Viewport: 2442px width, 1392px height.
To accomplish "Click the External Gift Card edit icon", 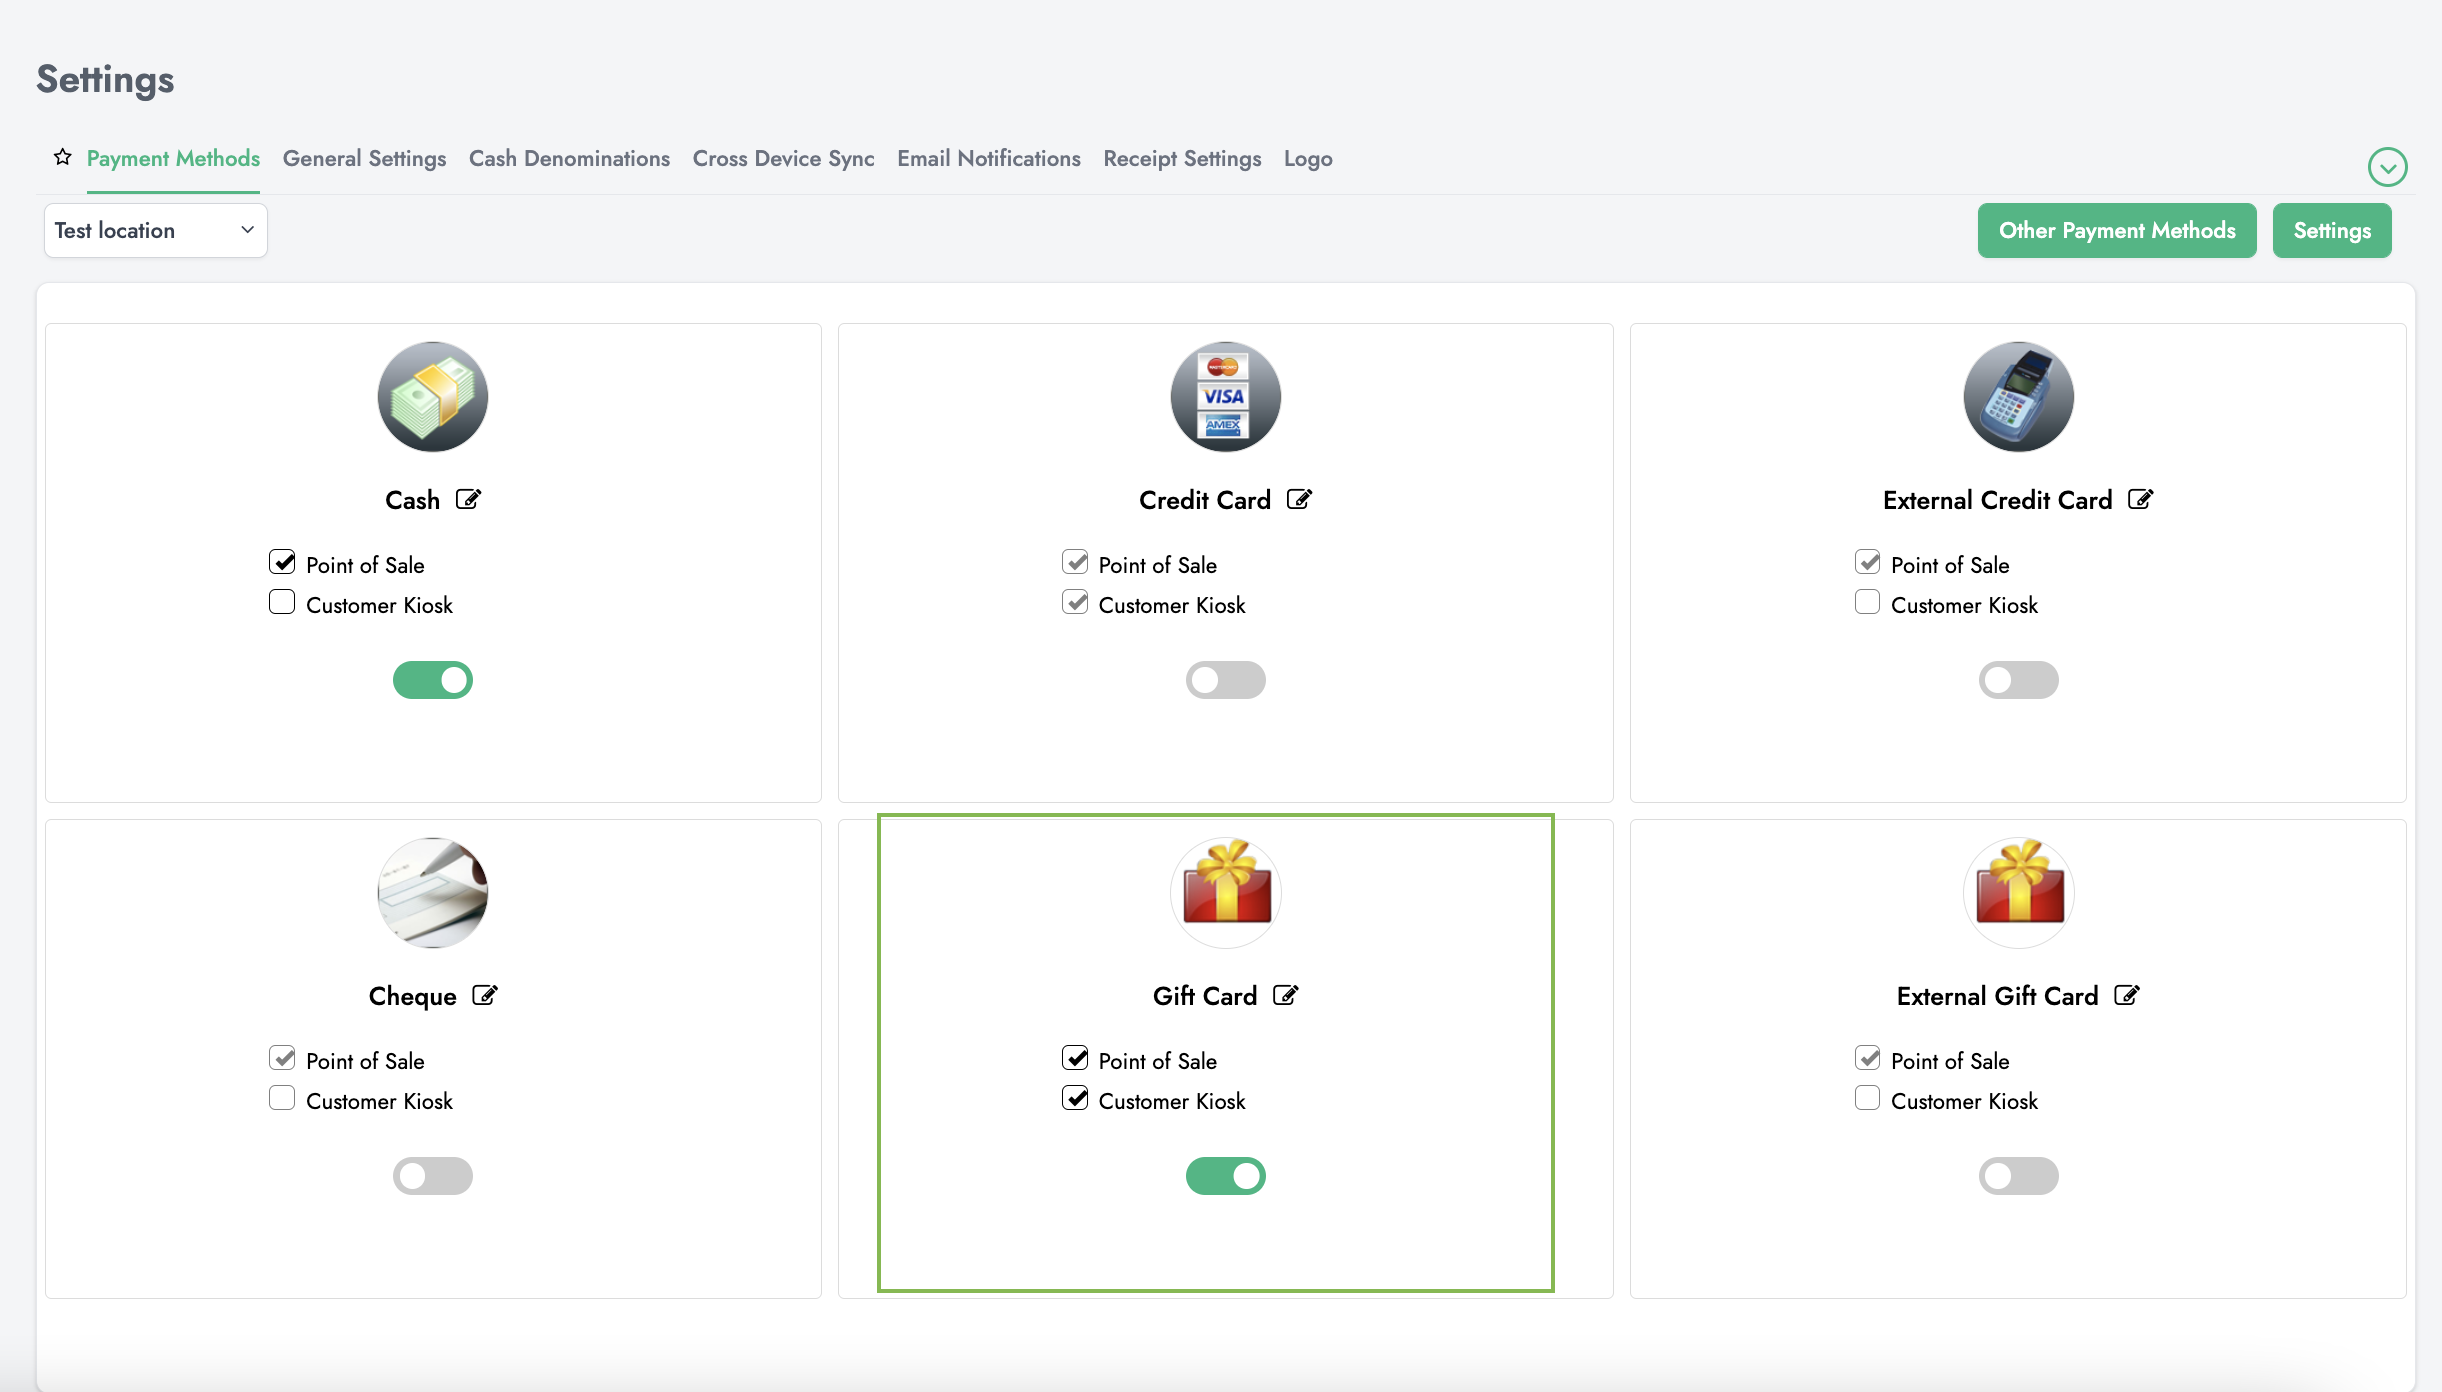I will coord(2126,995).
